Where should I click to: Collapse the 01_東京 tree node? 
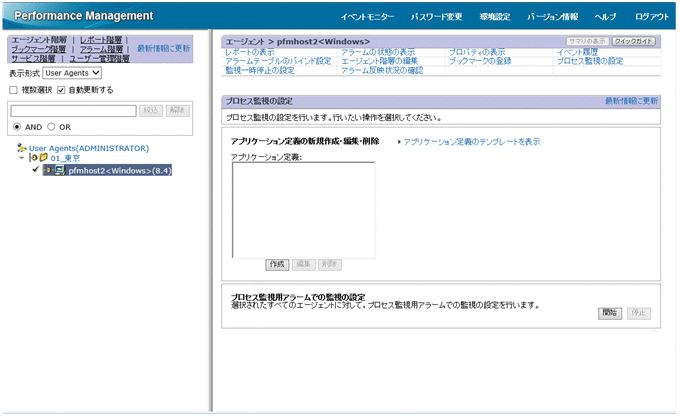click(x=22, y=158)
